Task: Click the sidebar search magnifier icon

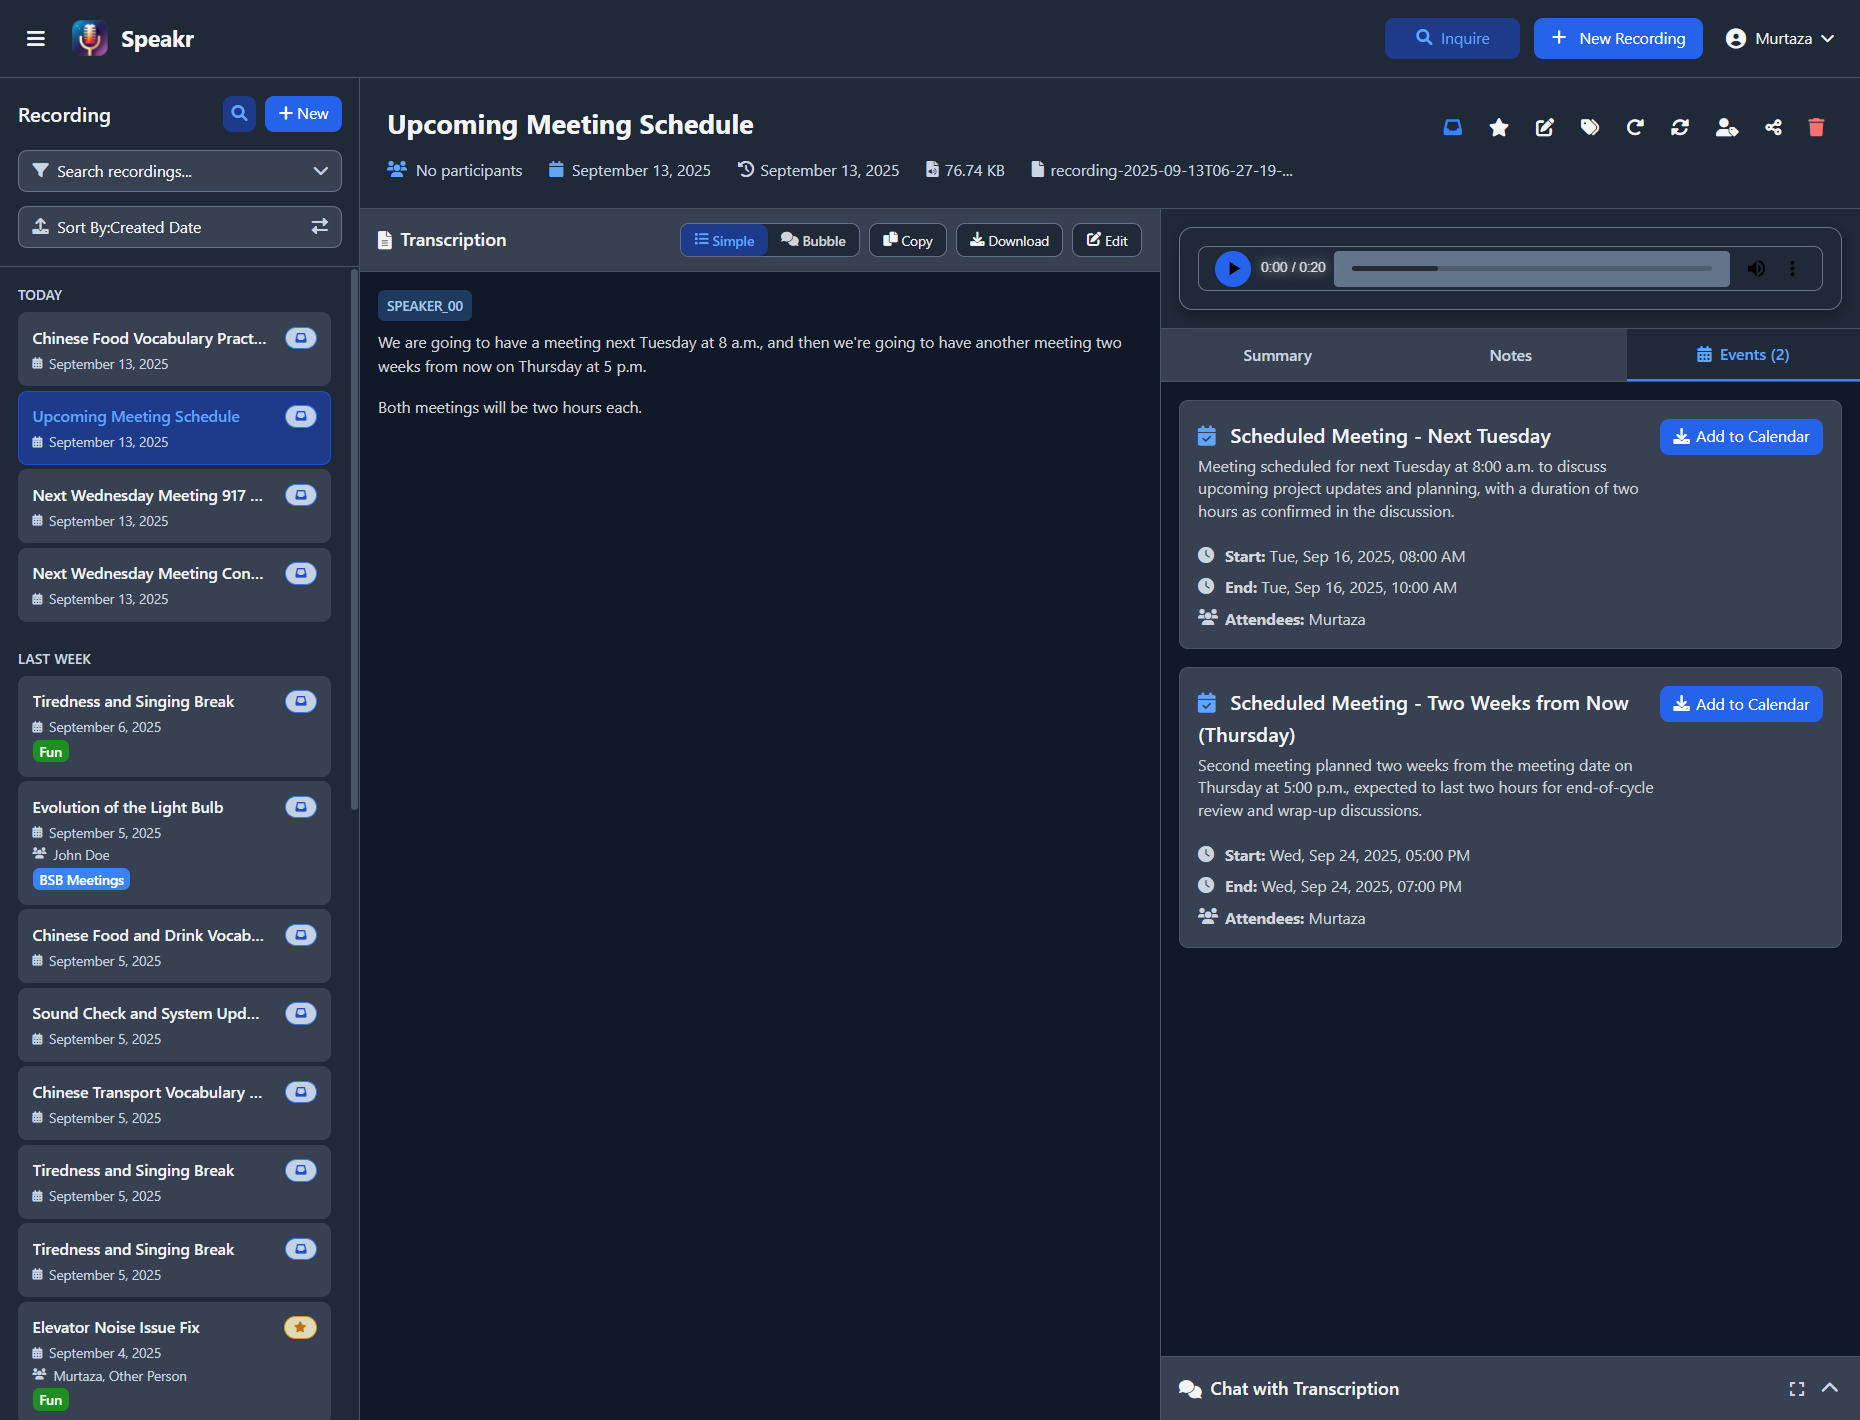Action: pos(239,114)
